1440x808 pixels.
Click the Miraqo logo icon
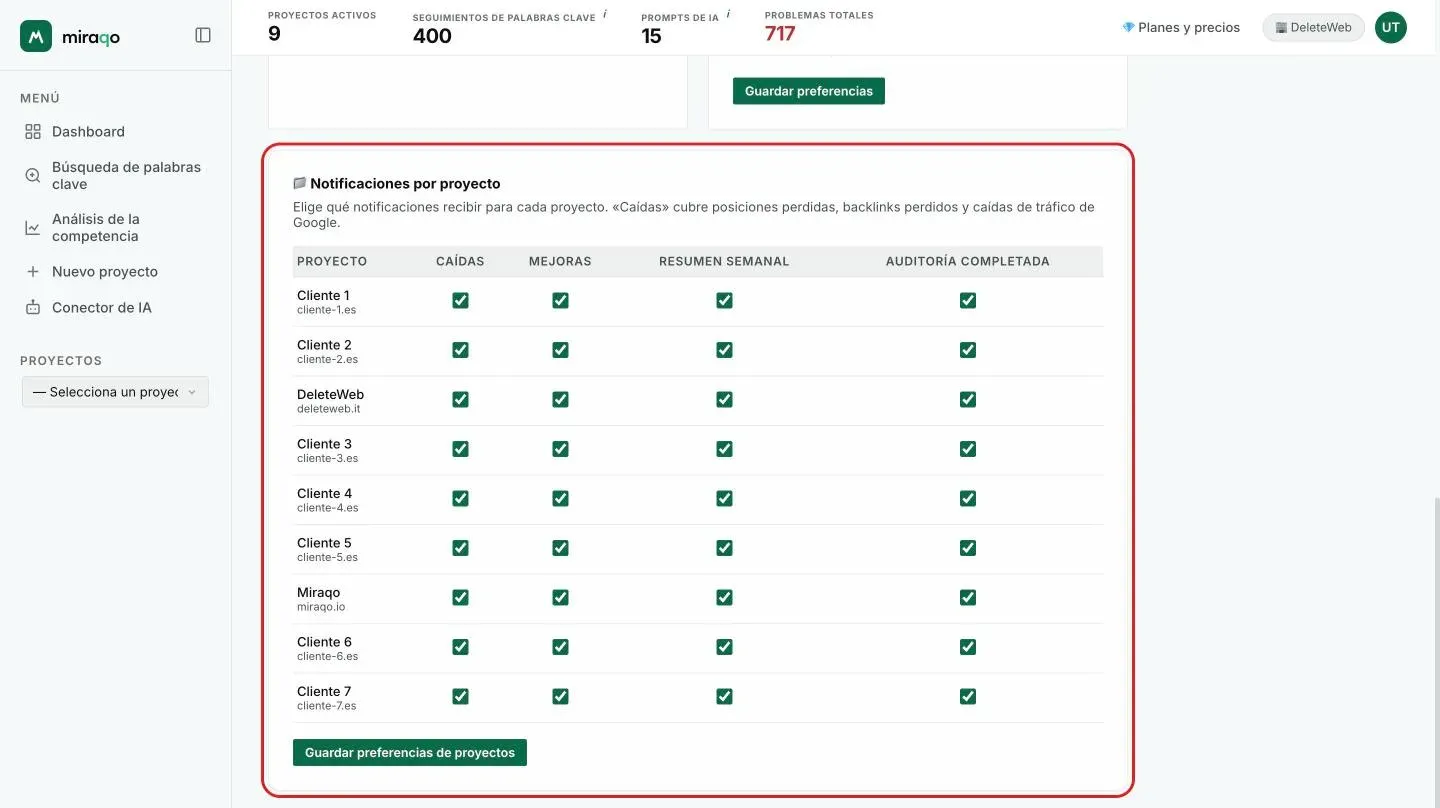coord(36,36)
